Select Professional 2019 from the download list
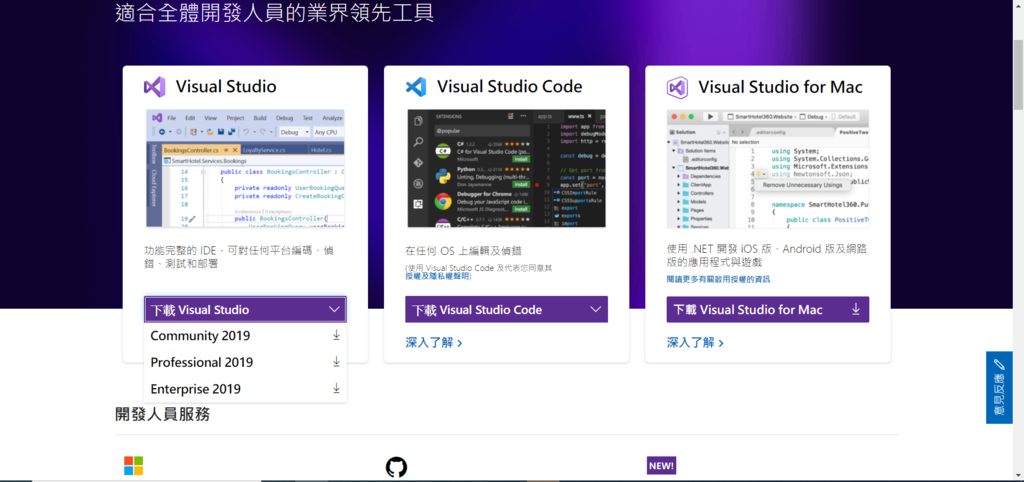This screenshot has height=482, width=1024. (246, 362)
